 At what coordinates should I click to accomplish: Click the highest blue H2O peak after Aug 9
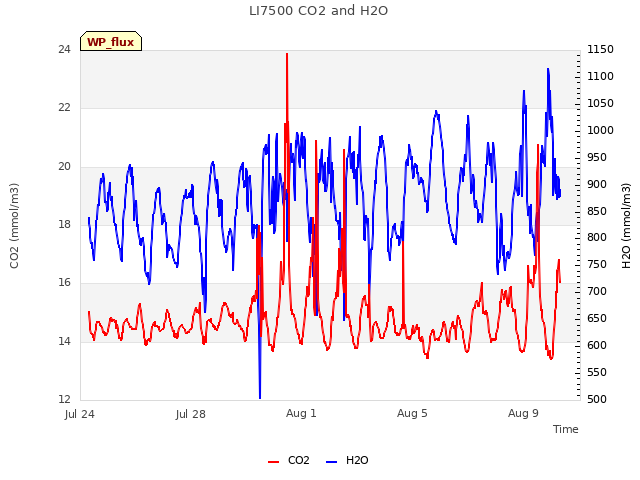548,69
